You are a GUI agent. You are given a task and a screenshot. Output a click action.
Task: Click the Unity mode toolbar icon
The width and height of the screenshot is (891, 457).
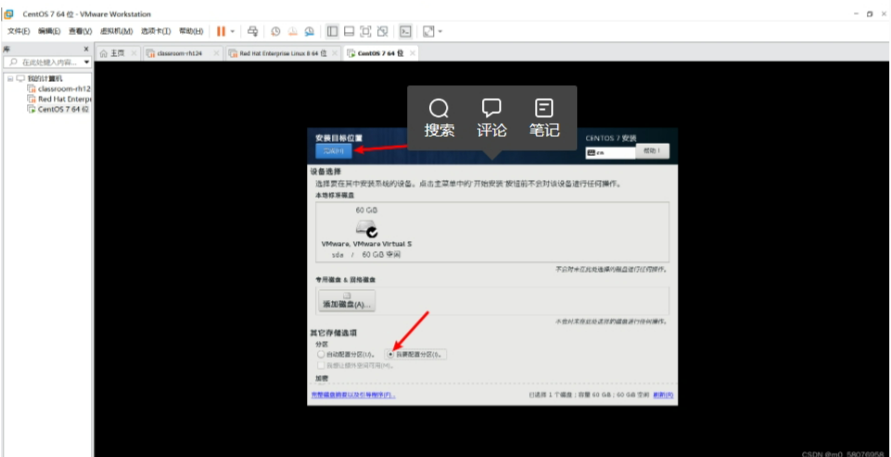382,31
